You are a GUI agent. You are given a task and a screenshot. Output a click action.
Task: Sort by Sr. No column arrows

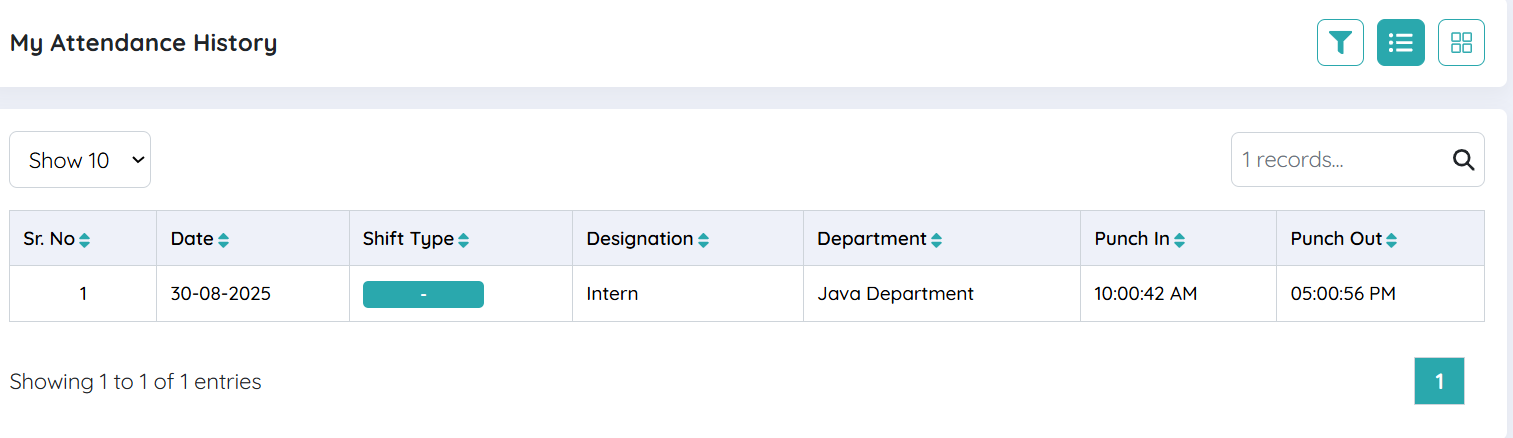(85, 240)
